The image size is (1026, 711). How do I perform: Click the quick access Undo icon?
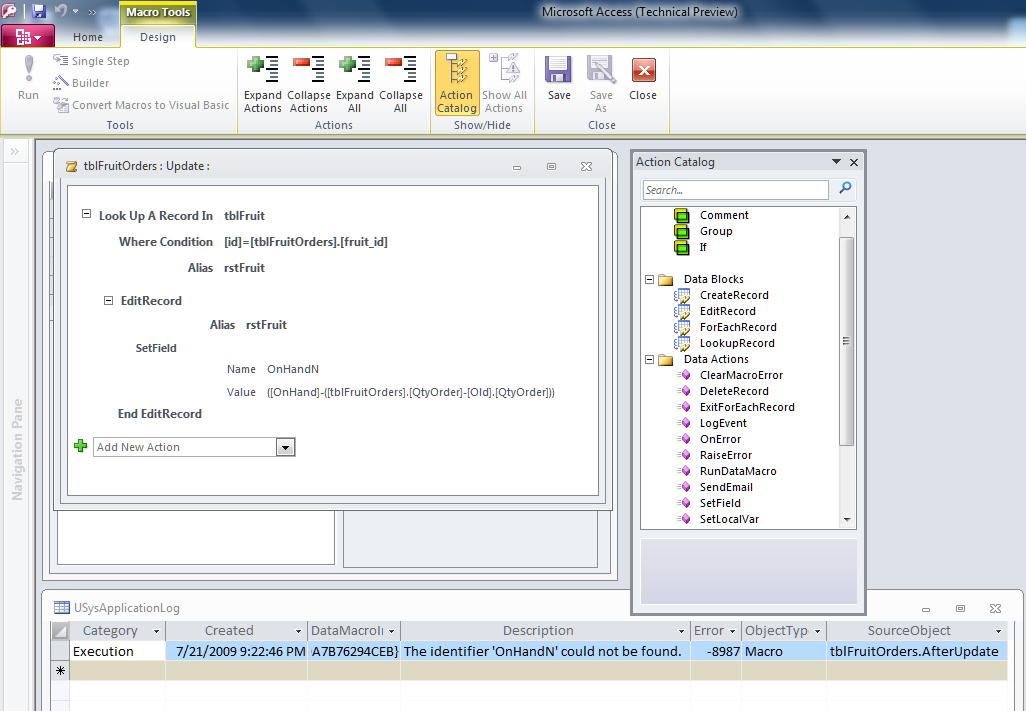point(61,10)
